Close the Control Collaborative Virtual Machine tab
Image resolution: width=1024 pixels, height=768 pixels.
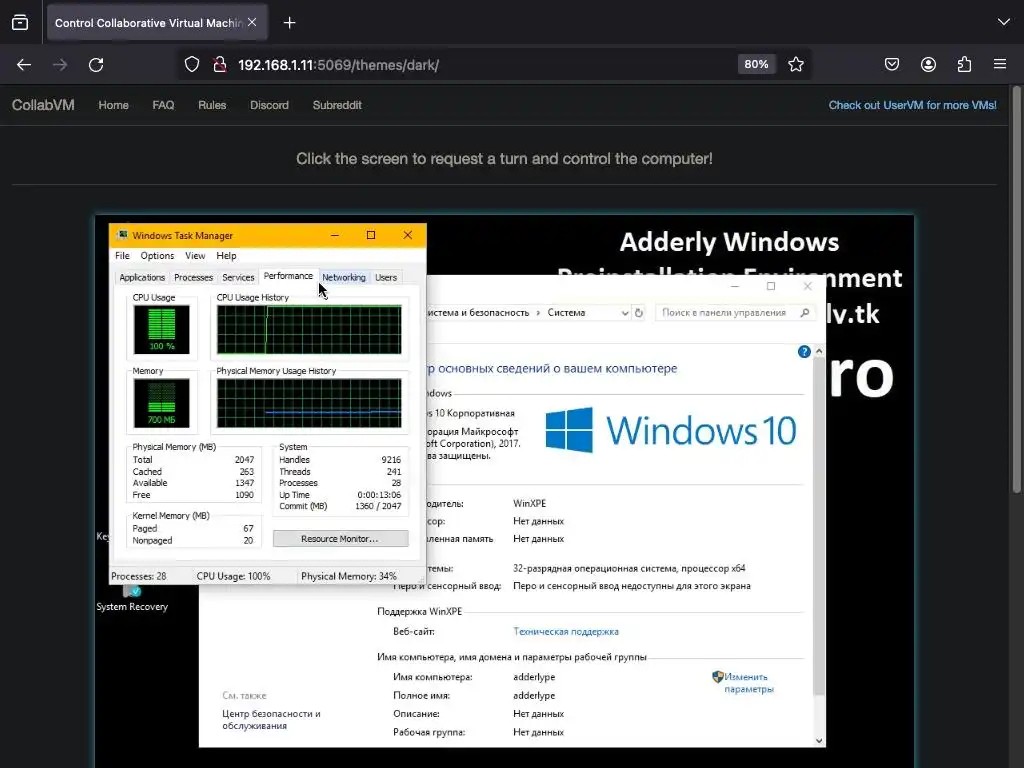coord(252,22)
